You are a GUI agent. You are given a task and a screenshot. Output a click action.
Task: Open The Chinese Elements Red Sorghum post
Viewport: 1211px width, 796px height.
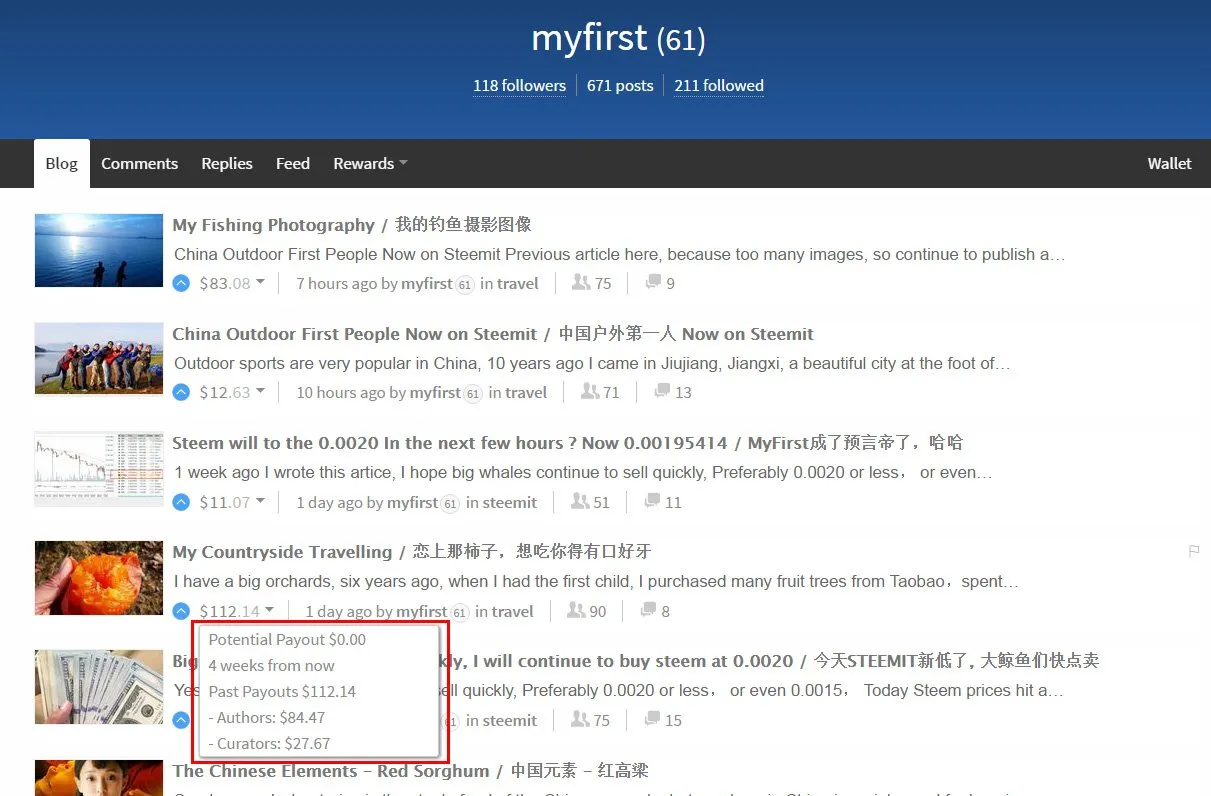tap(410, 771)
